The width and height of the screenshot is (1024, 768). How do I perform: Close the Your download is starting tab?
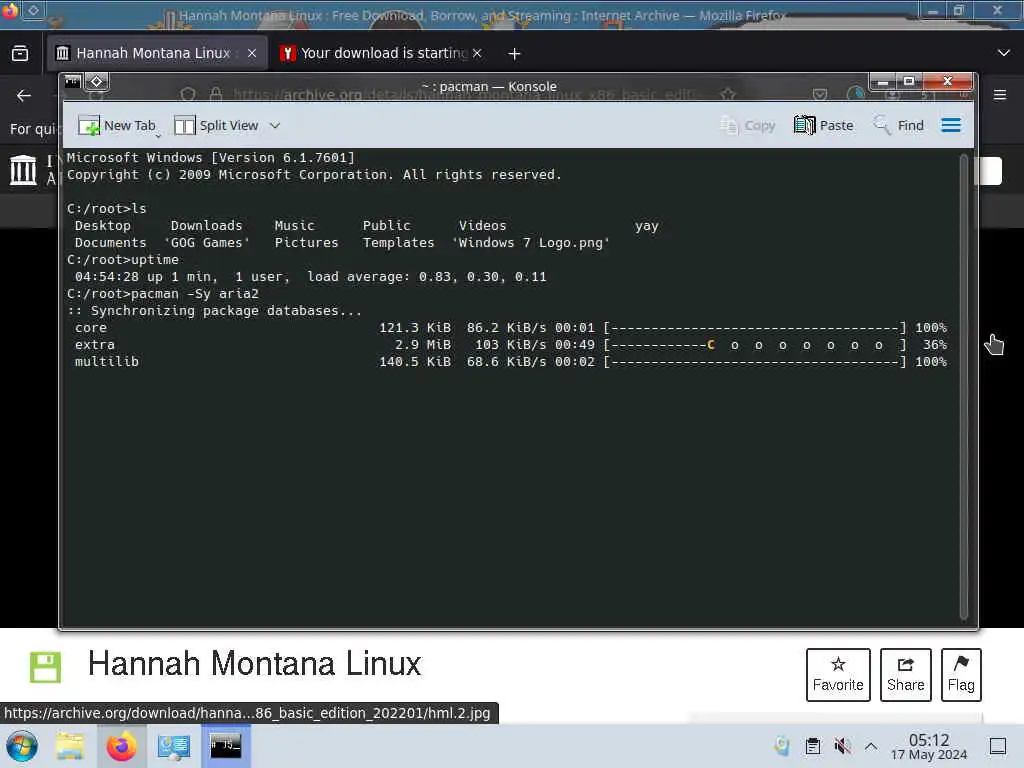click(x=477, y=54)
